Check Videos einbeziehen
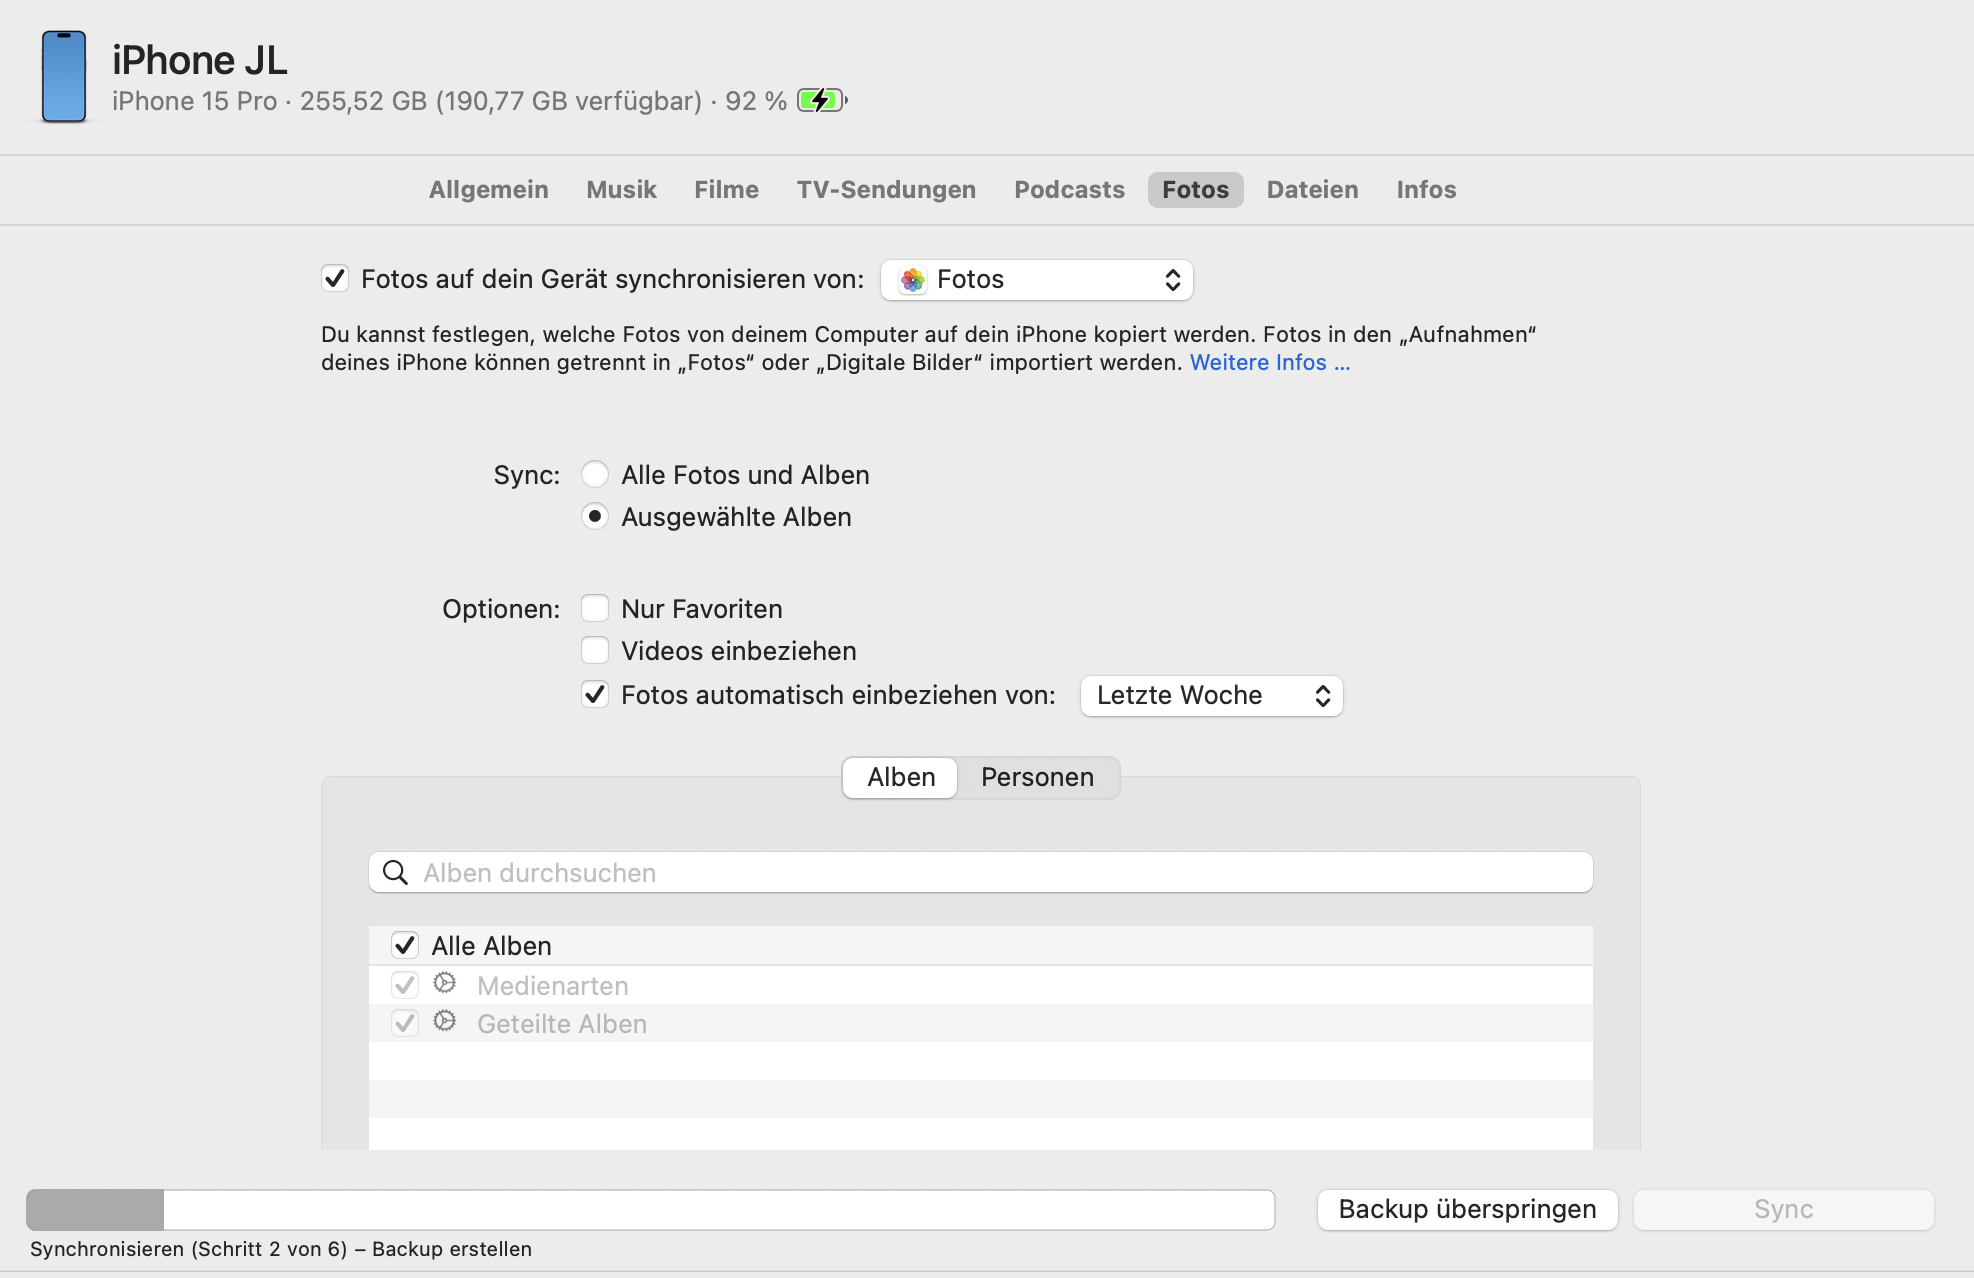 tap(595, 651)
